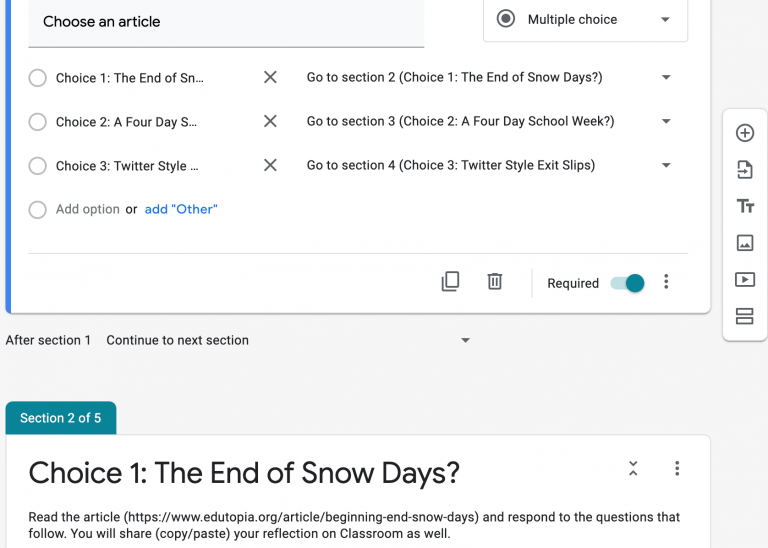The height and width of the screenshot is (548, 768).
Task: Select the Choice 2: A Four Day radio button
Action: (38, 121)
